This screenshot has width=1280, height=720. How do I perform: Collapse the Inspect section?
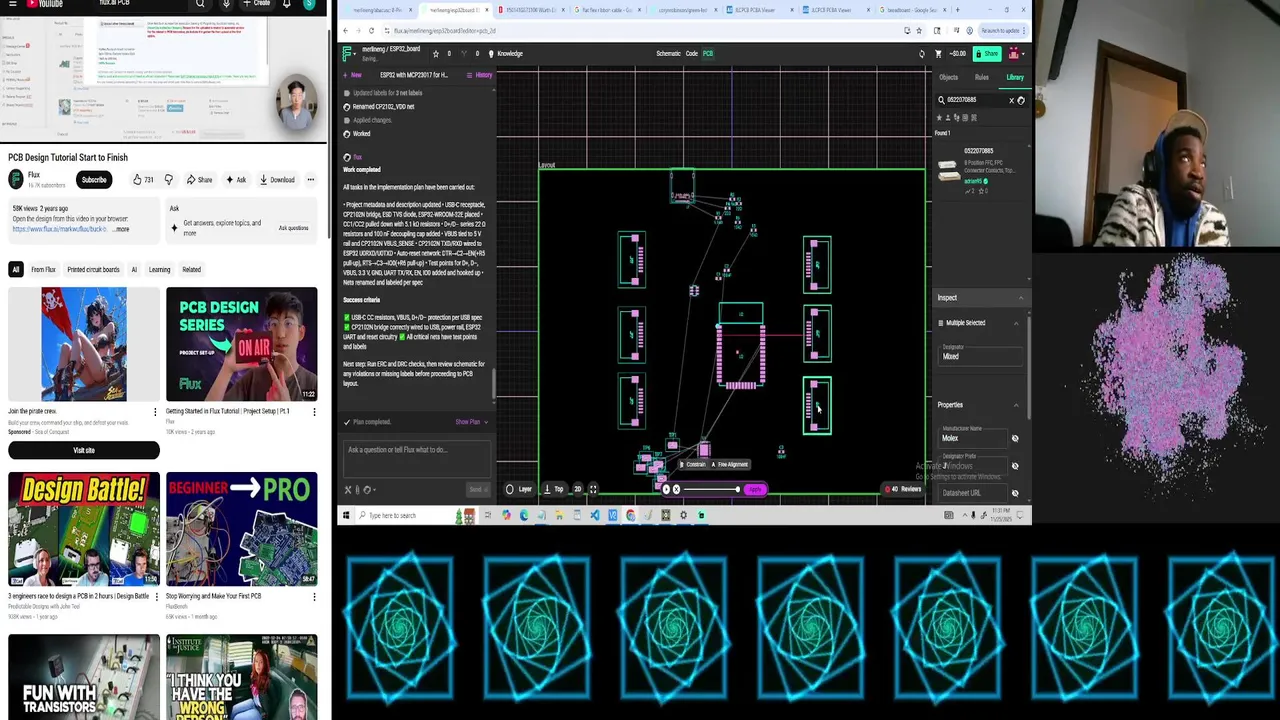click(x=1020, y=298)
